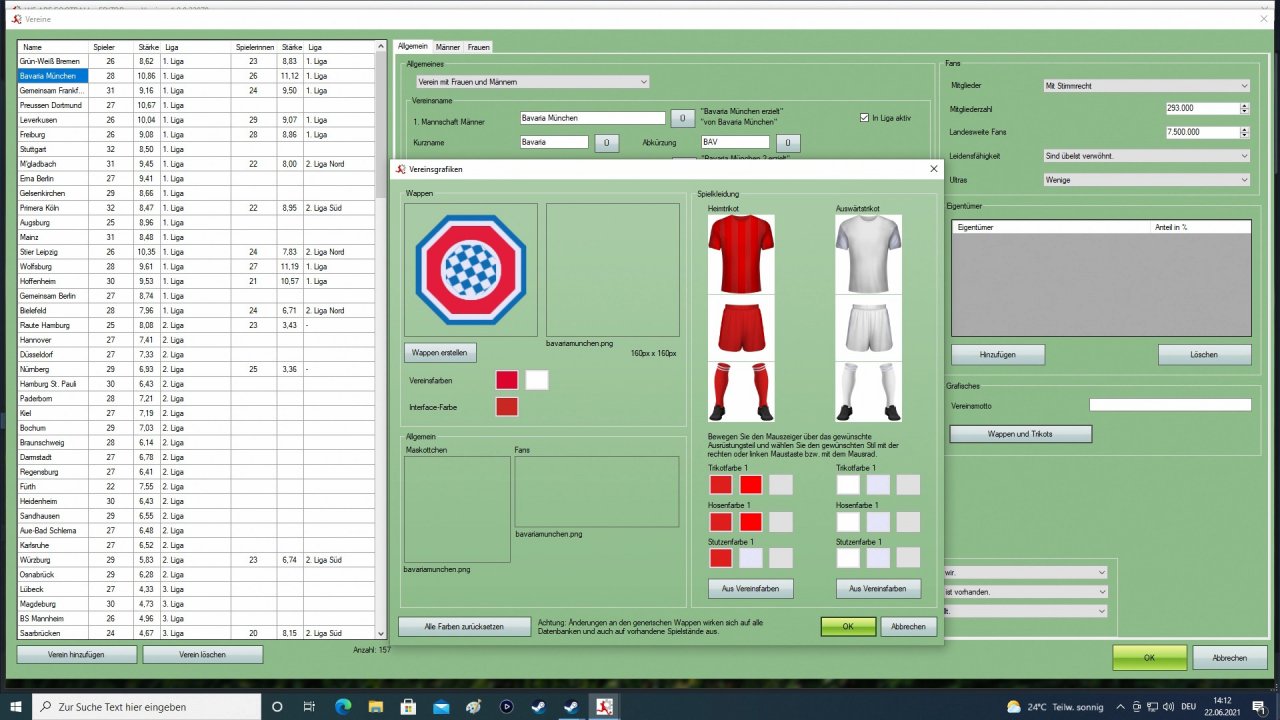Image resolution: width=1280 pixels, height=720 pixels.
Task: Switch to the Frauen tab
Action: click(479, 47)
